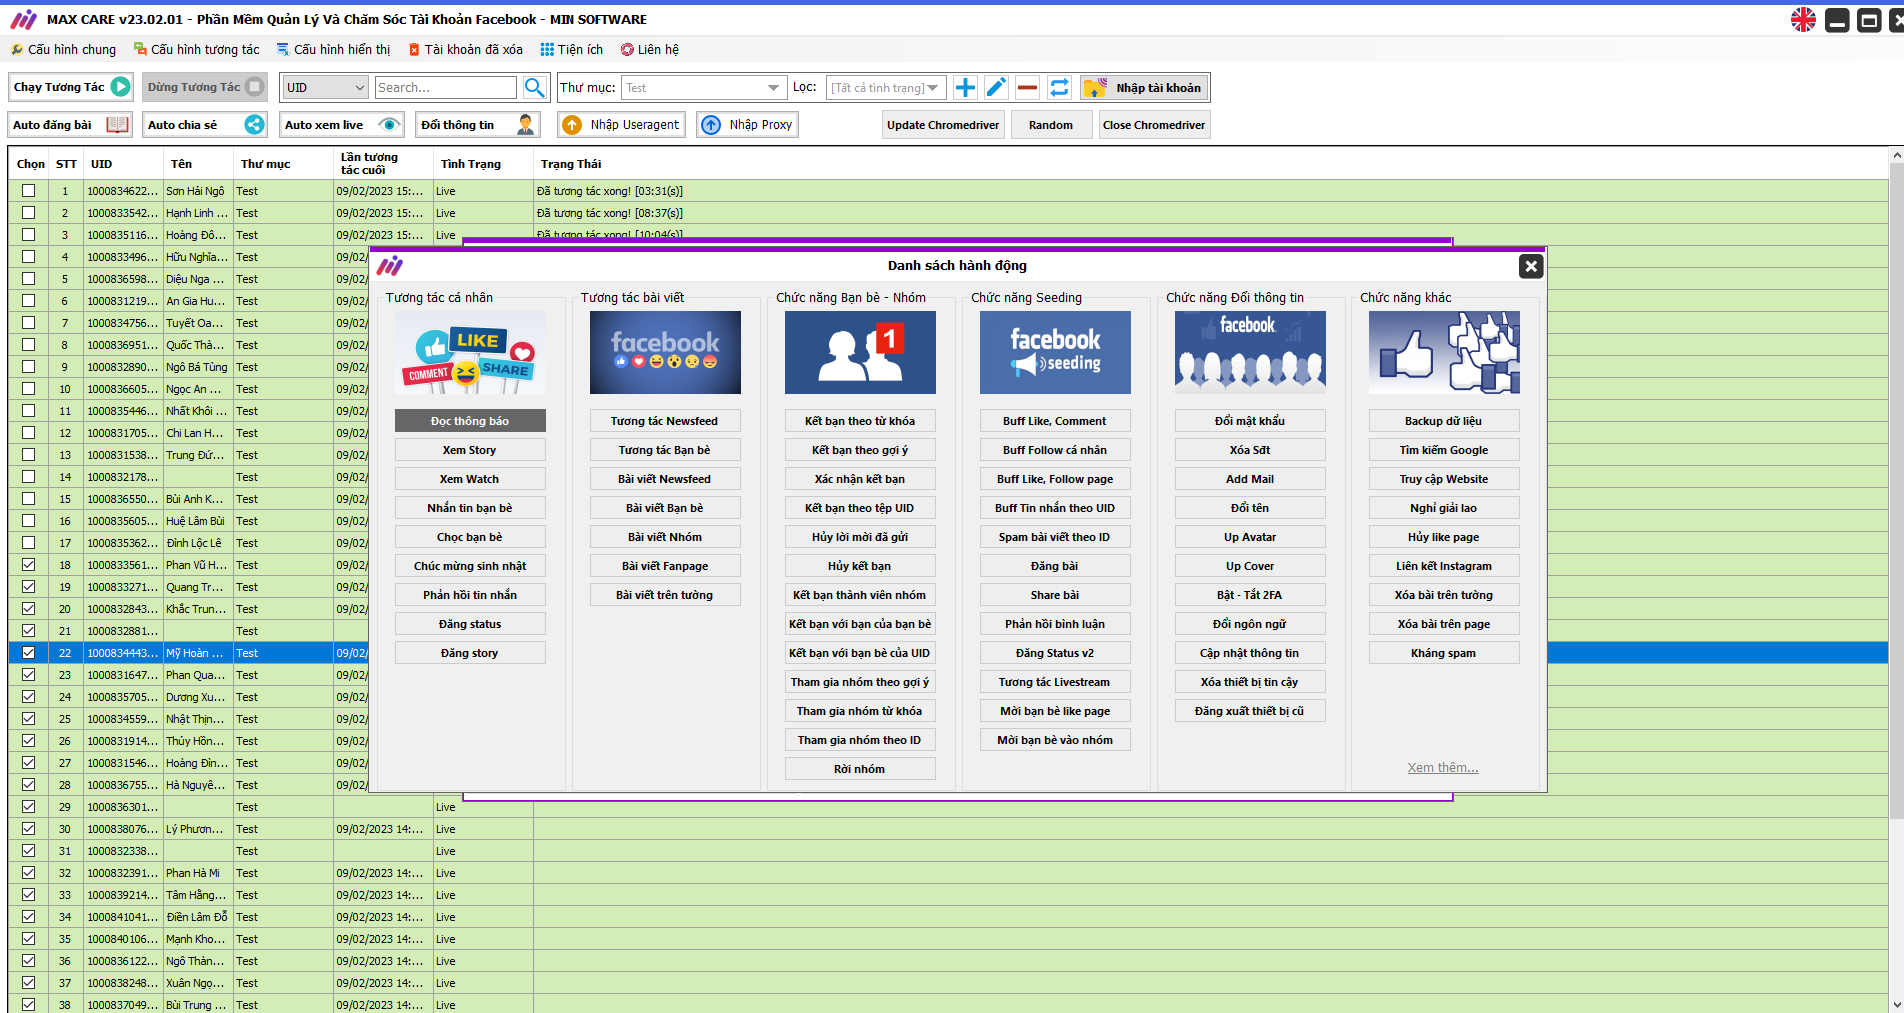Viewport: 1904px width, 1013px height.
Task: Click the blue refresh icon
Action: tap(1059, 88)
